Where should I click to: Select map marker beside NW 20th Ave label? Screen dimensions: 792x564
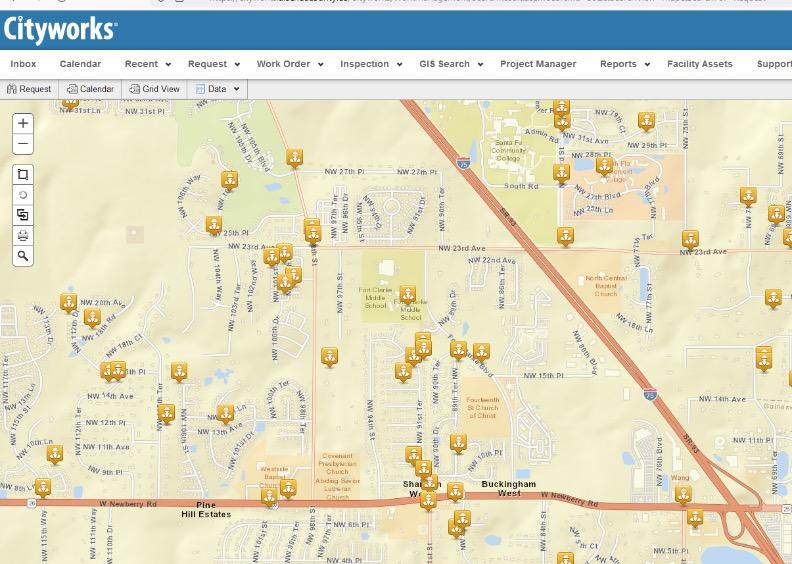pyautogui.click(x=68, y=303)
